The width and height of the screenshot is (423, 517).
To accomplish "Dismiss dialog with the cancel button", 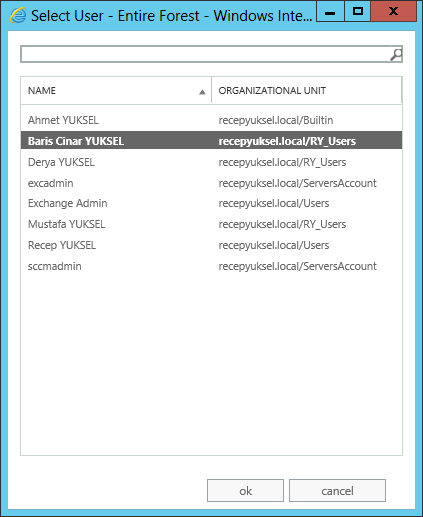I will point(337,490).
